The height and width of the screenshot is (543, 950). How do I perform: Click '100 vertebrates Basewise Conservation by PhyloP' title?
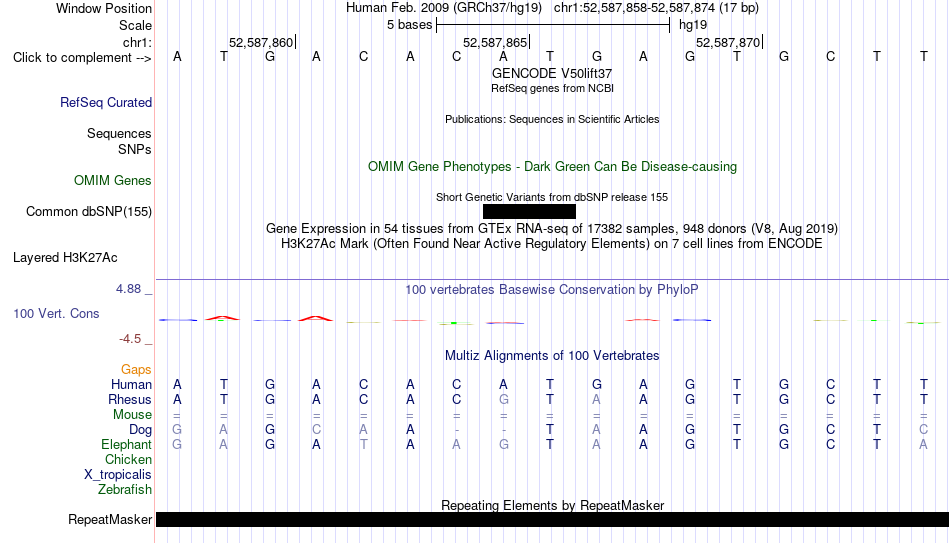tap(552, 290)
